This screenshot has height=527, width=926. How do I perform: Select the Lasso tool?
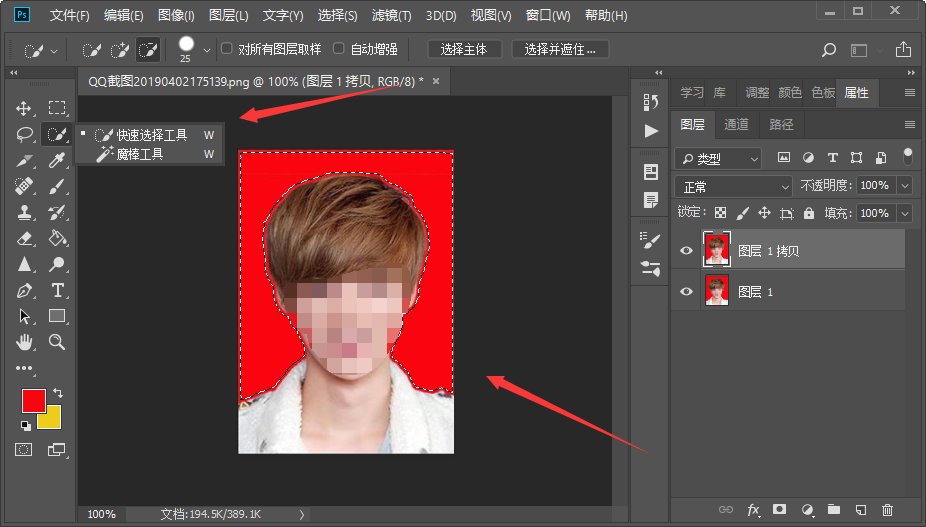tap(24, 135)
